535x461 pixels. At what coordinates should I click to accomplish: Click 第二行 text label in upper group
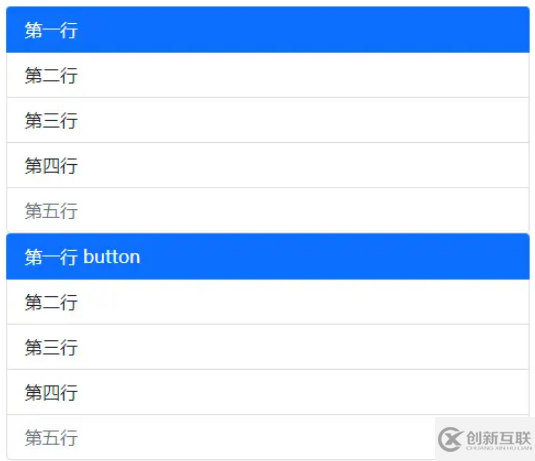[x=51, y=75]
